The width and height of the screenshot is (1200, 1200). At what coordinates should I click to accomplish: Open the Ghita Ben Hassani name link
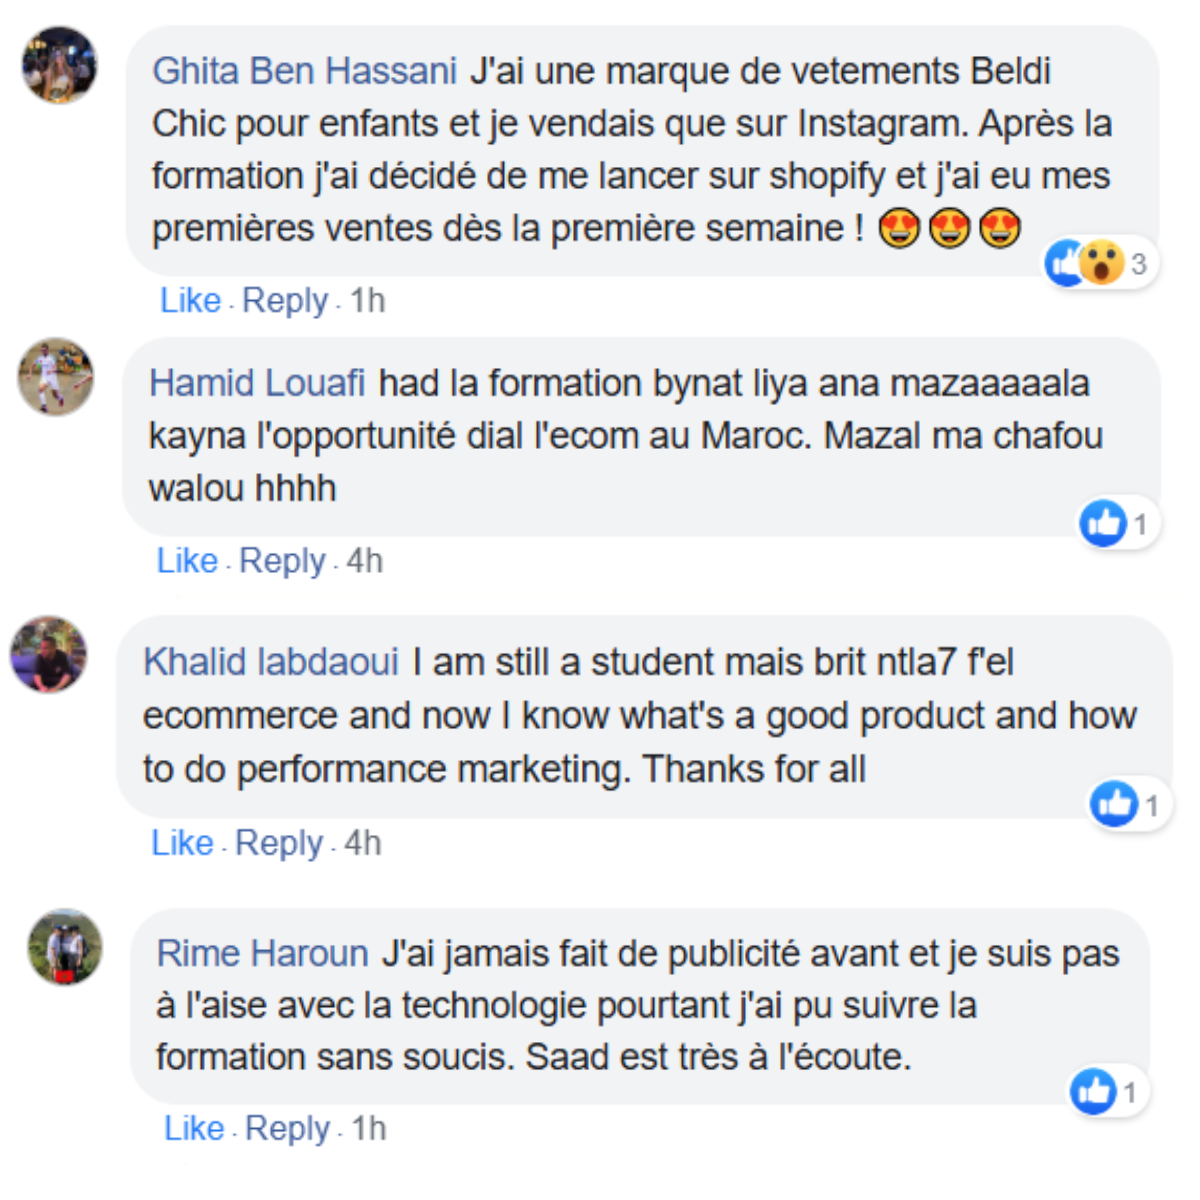click(304, 71)
